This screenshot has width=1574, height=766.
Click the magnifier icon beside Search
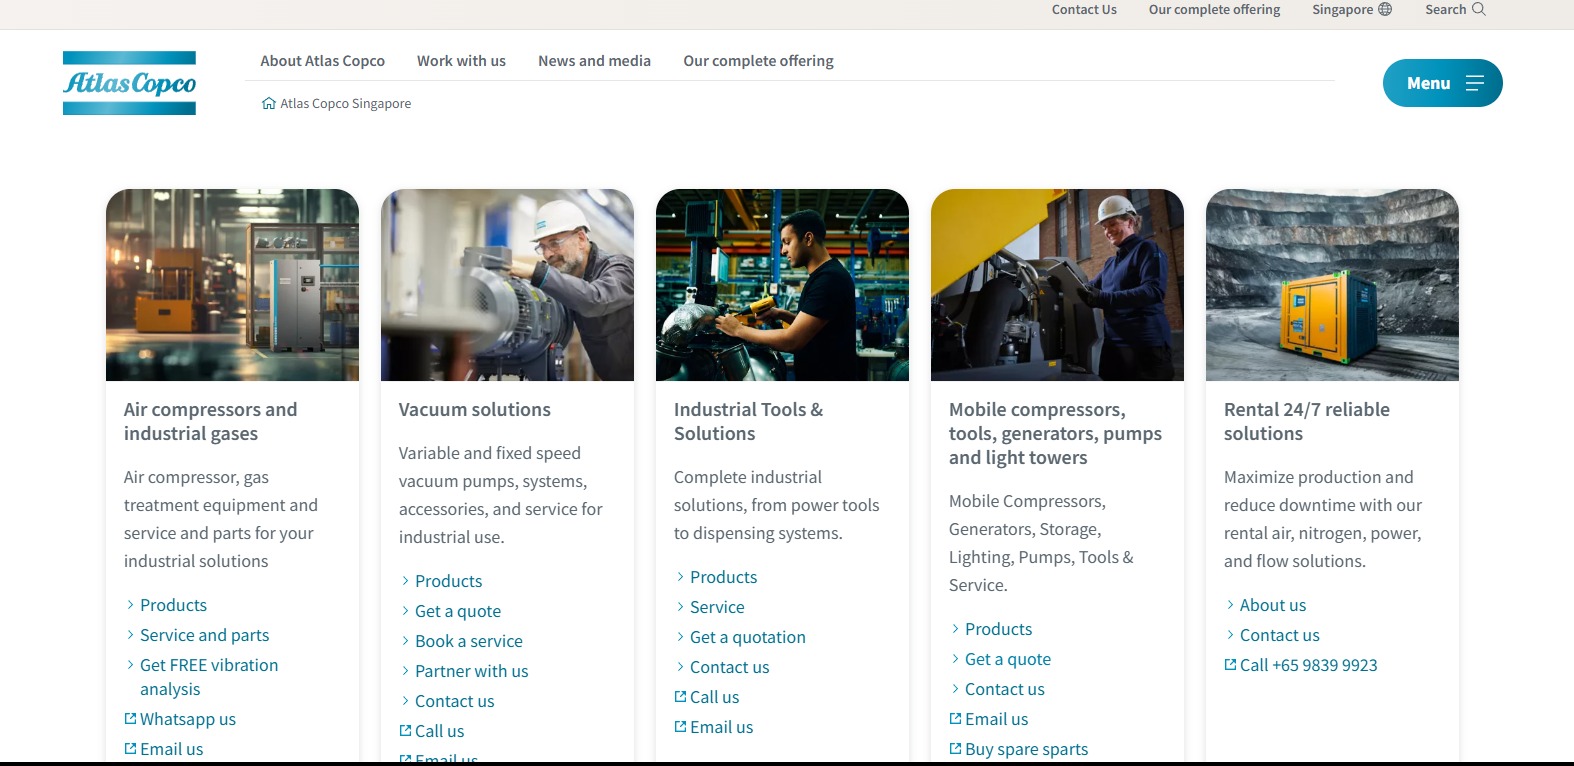click(x=1479, y=9)
